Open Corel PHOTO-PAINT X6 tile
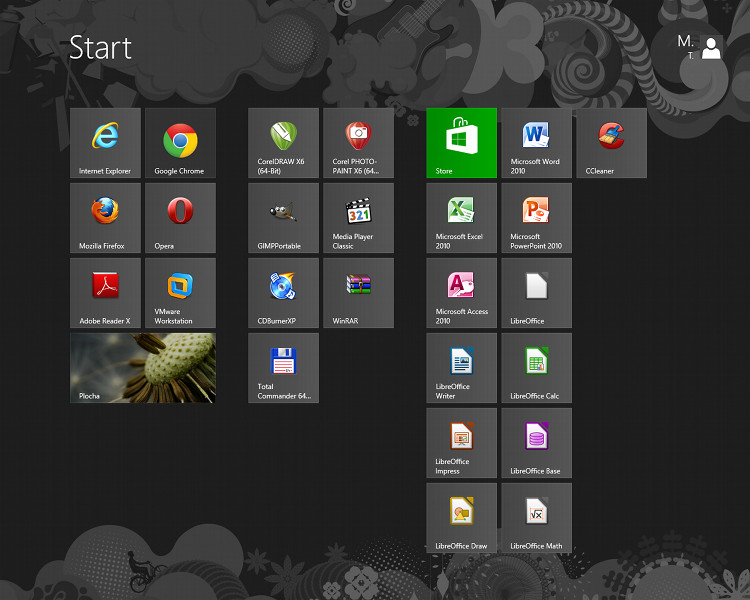 click(x=358, y=143)
